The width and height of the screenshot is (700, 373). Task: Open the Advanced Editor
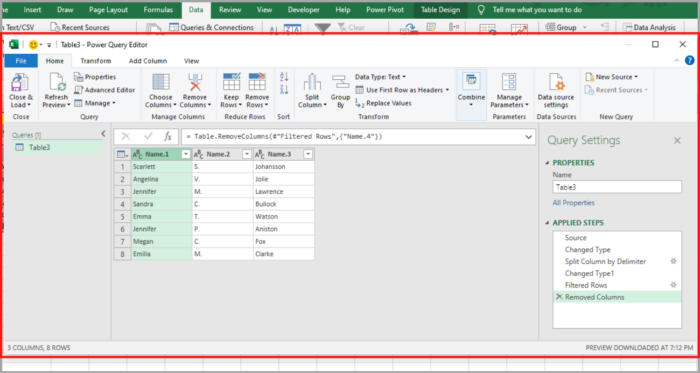click(104, 90)
